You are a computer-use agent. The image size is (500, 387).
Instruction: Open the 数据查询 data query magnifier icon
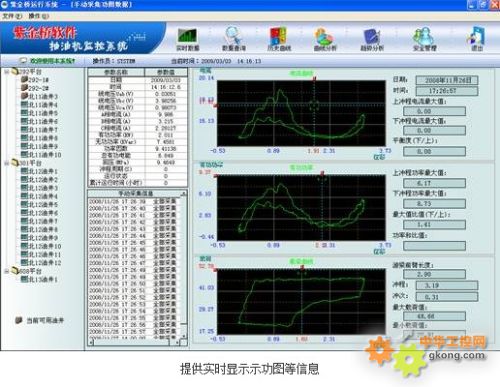[x=234, y=39]
